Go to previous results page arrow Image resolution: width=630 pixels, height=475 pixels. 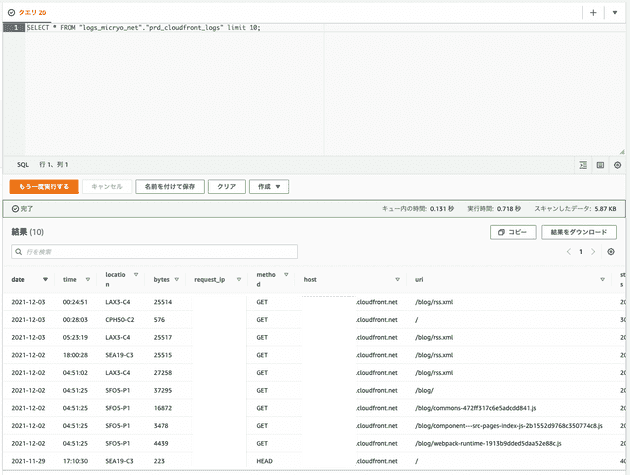pyautogui.click(x=569, y=252)
